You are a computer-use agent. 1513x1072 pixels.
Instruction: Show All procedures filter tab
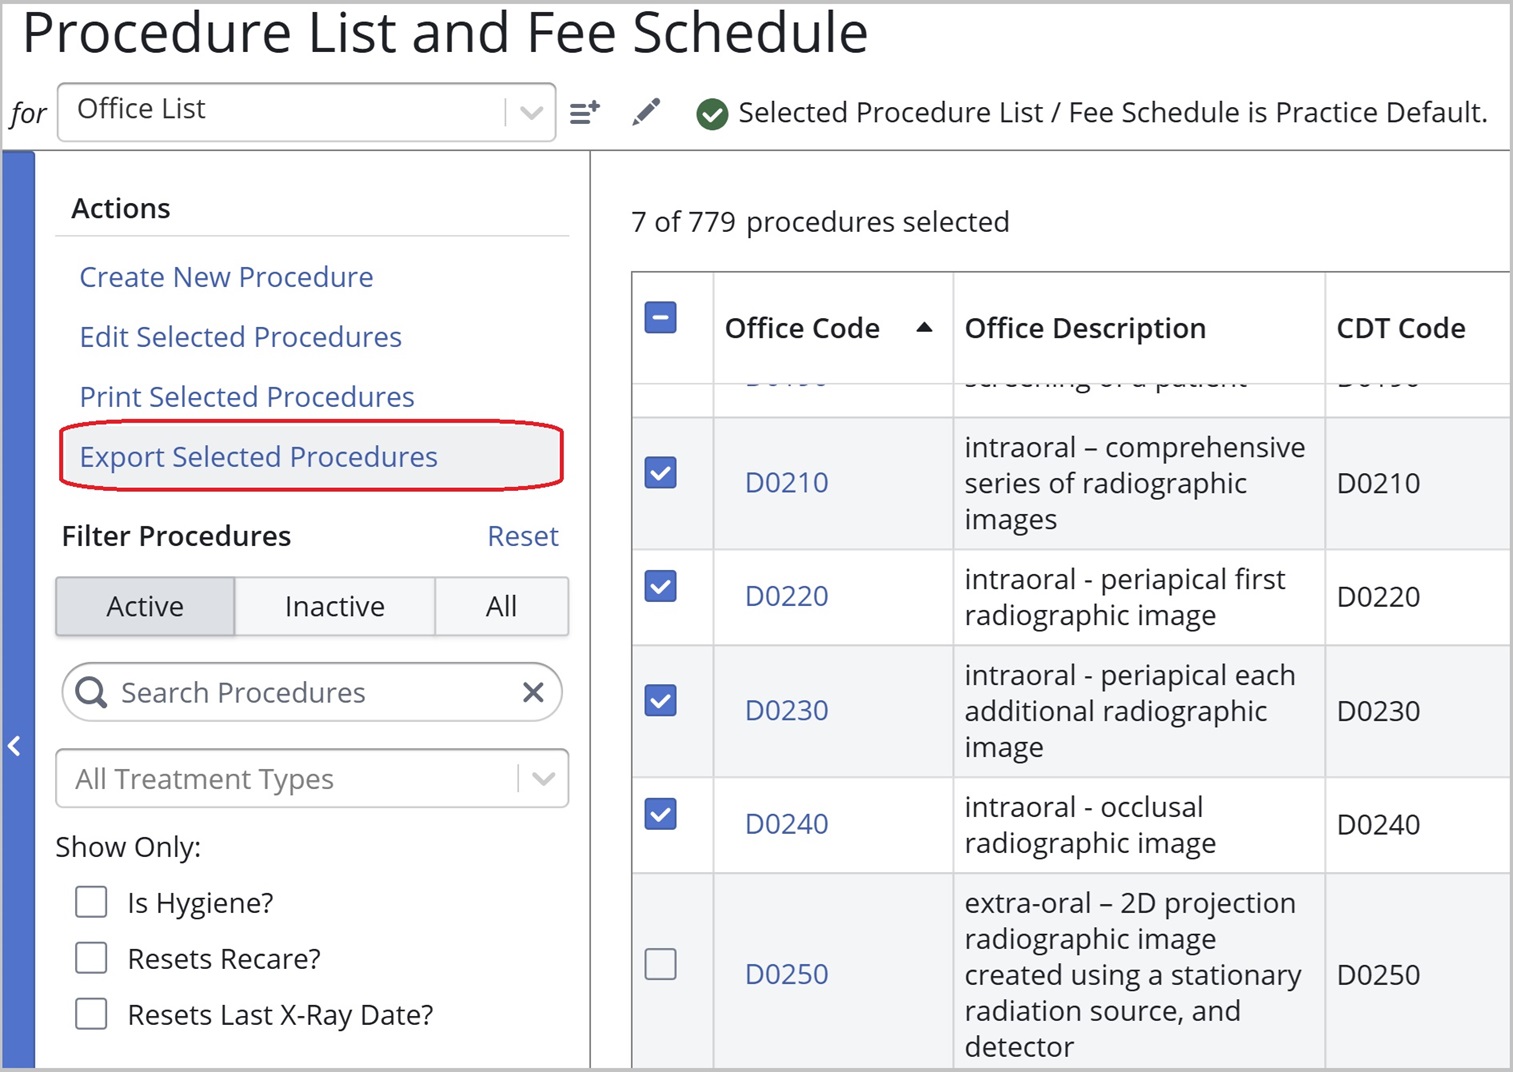(x=501, y=606)
